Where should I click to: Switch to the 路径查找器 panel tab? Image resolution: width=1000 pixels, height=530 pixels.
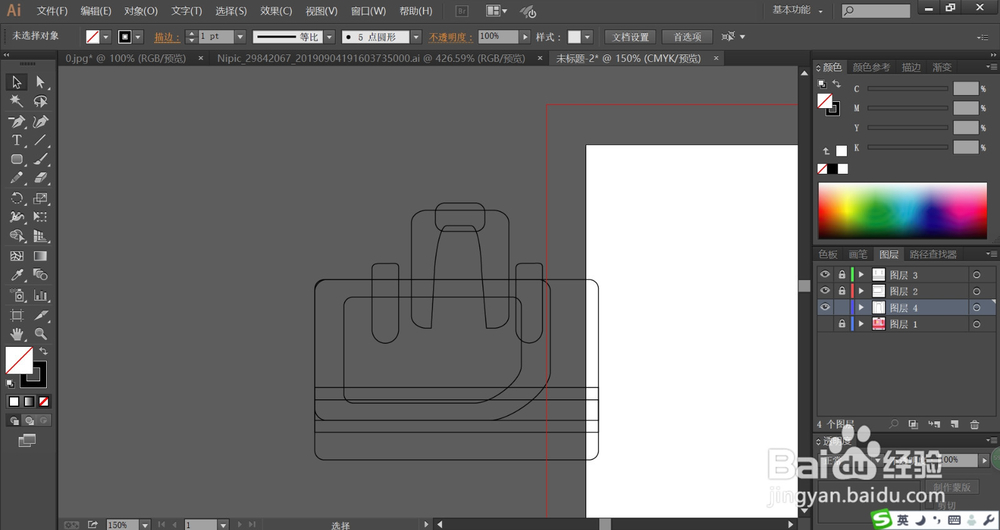point(933,254)
